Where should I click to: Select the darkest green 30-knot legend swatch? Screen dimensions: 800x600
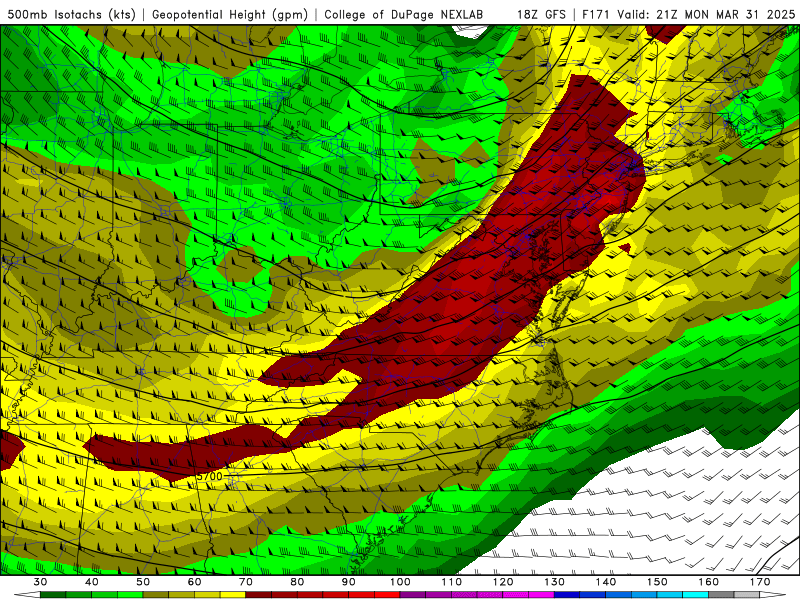click(x=53, y=595)
